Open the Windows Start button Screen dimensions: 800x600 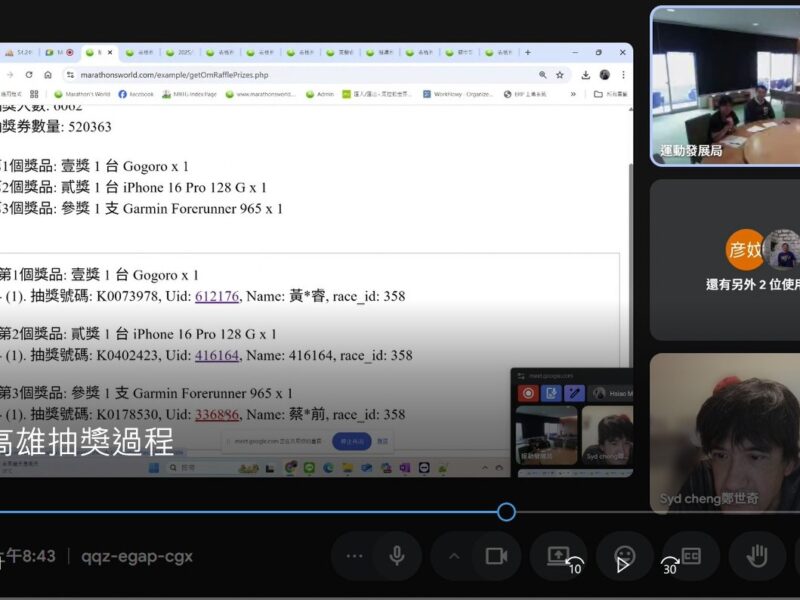pyautogui.click(x=154, y=468)
